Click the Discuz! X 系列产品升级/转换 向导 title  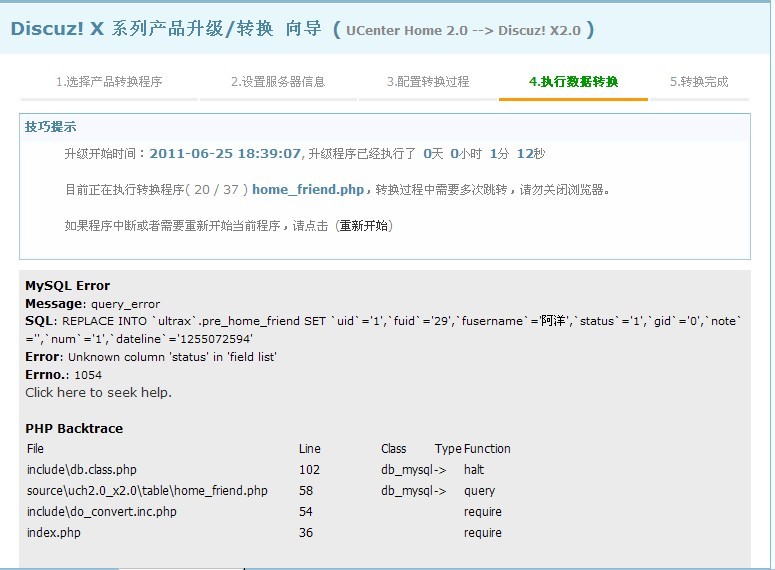pos(166,29)
